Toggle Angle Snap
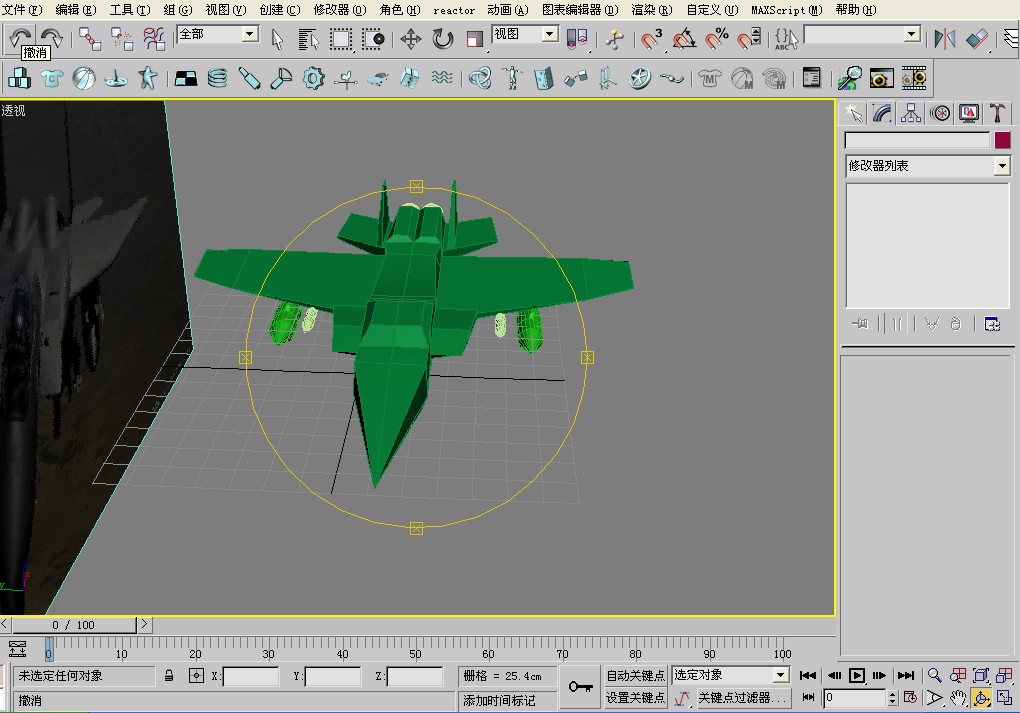1020x713 pixels. 684,39
